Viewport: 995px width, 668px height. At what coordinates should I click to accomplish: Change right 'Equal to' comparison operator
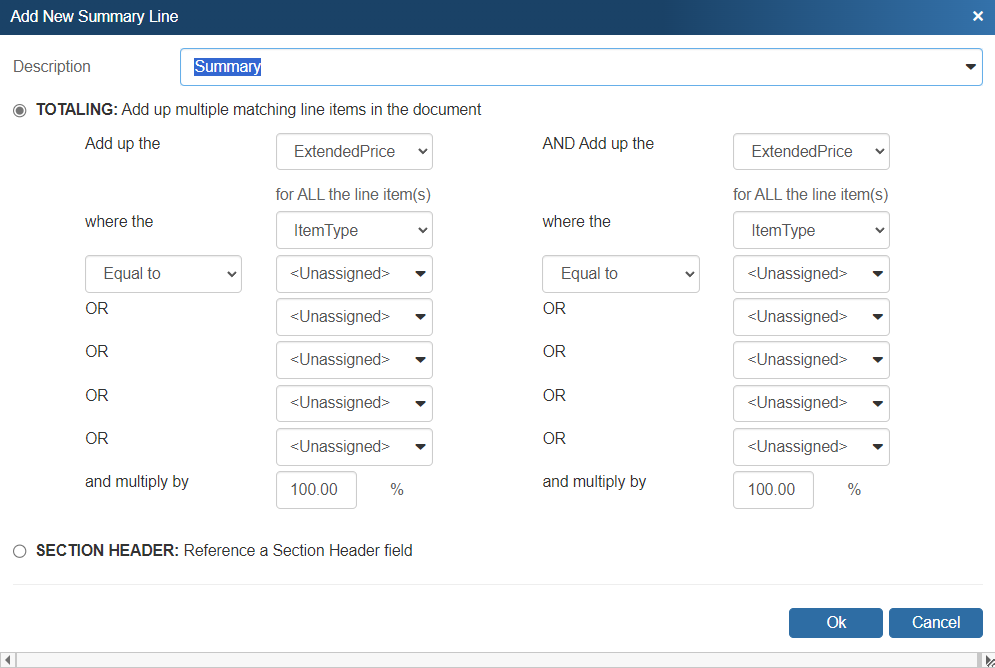point(620,274)
